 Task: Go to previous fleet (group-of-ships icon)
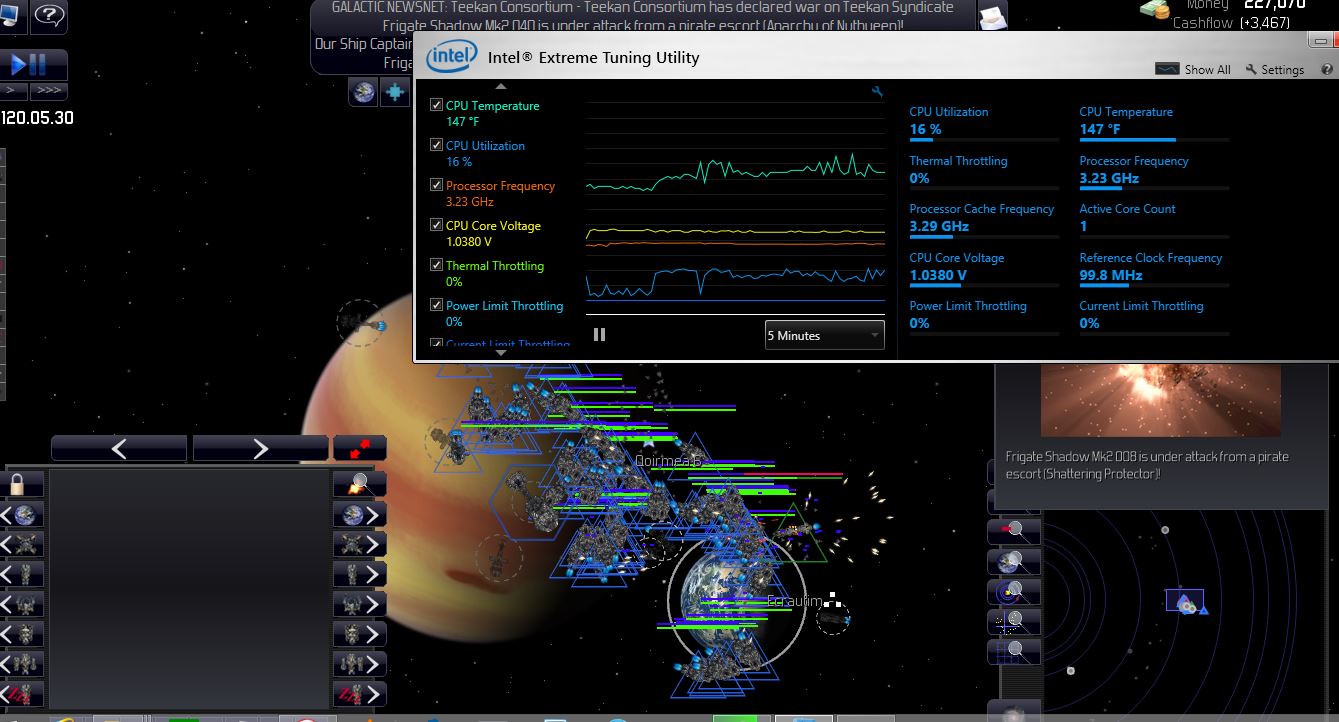(21, 664)
